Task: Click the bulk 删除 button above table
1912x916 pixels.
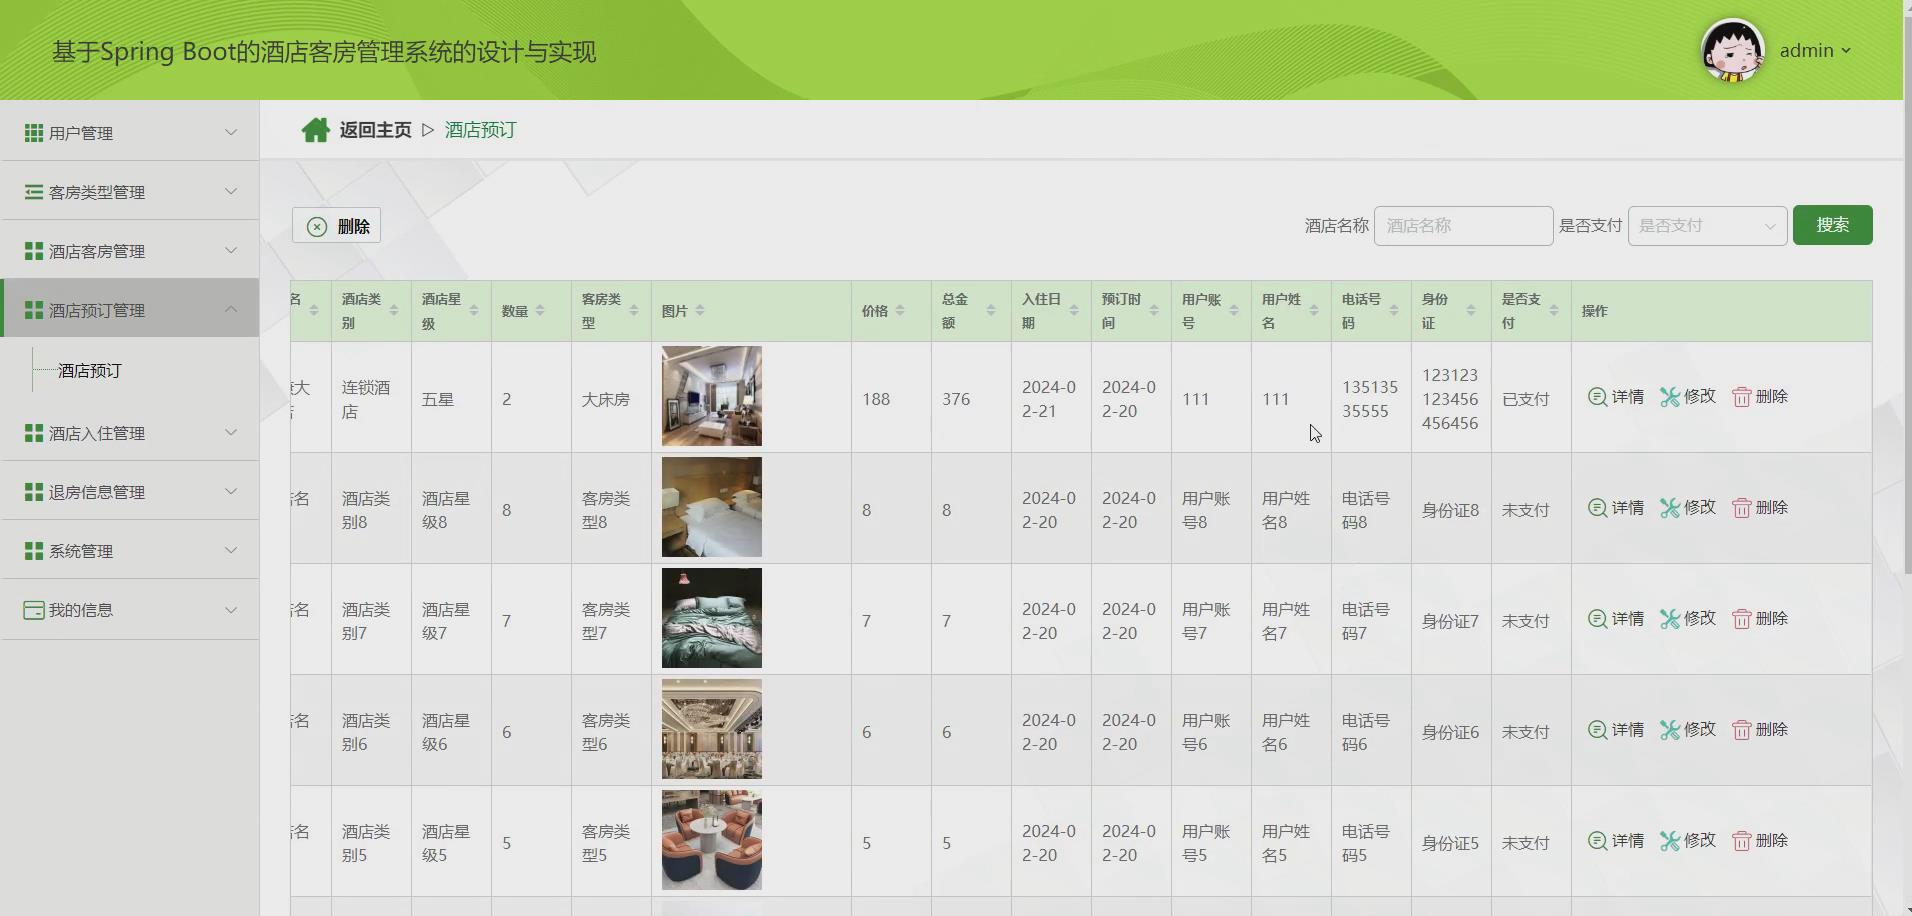Action: click(x=336, y=226)
